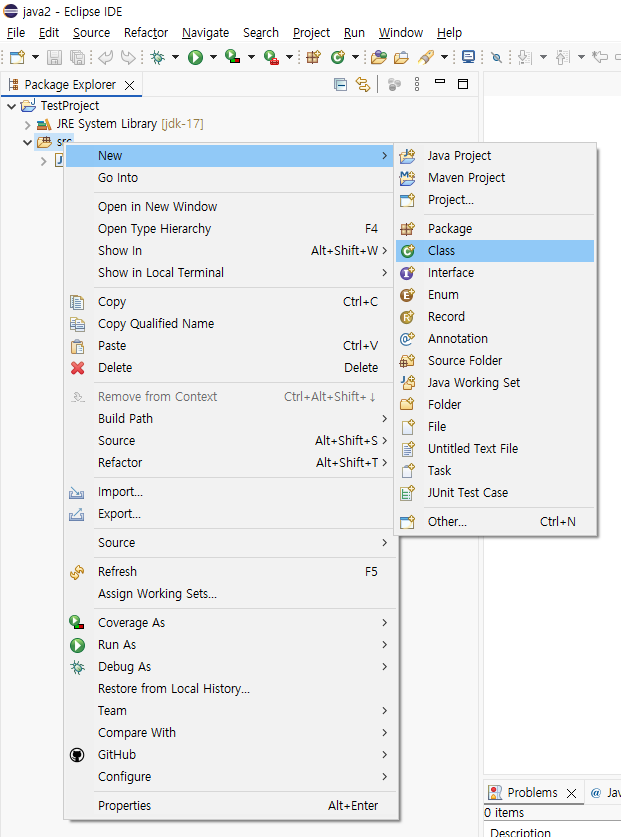The image size is (621, 837).
Task: Select Import... in context menu
Action: tap(230, 492)
